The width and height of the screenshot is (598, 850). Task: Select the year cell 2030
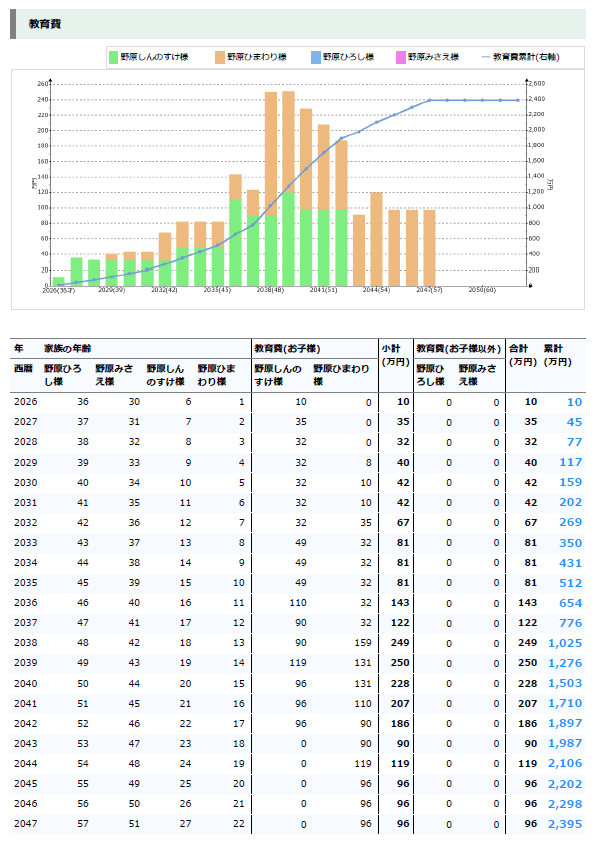[26, 482]
